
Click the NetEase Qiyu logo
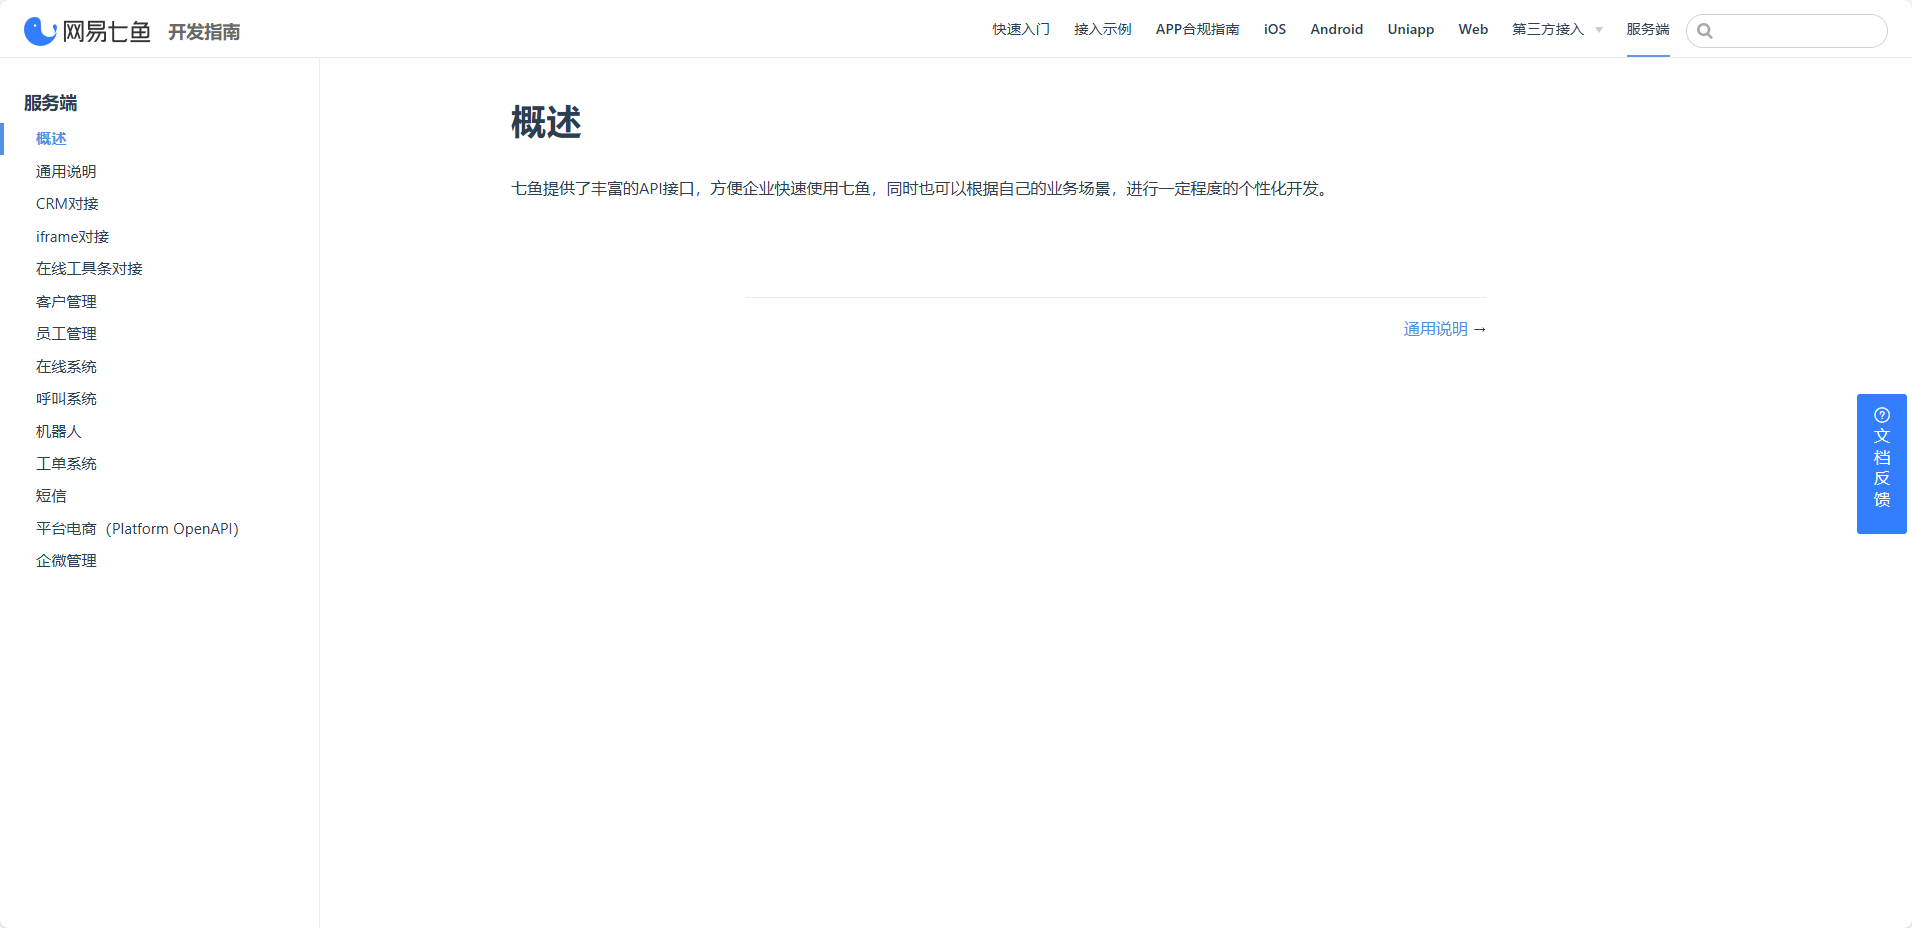(x=88, y=31)
